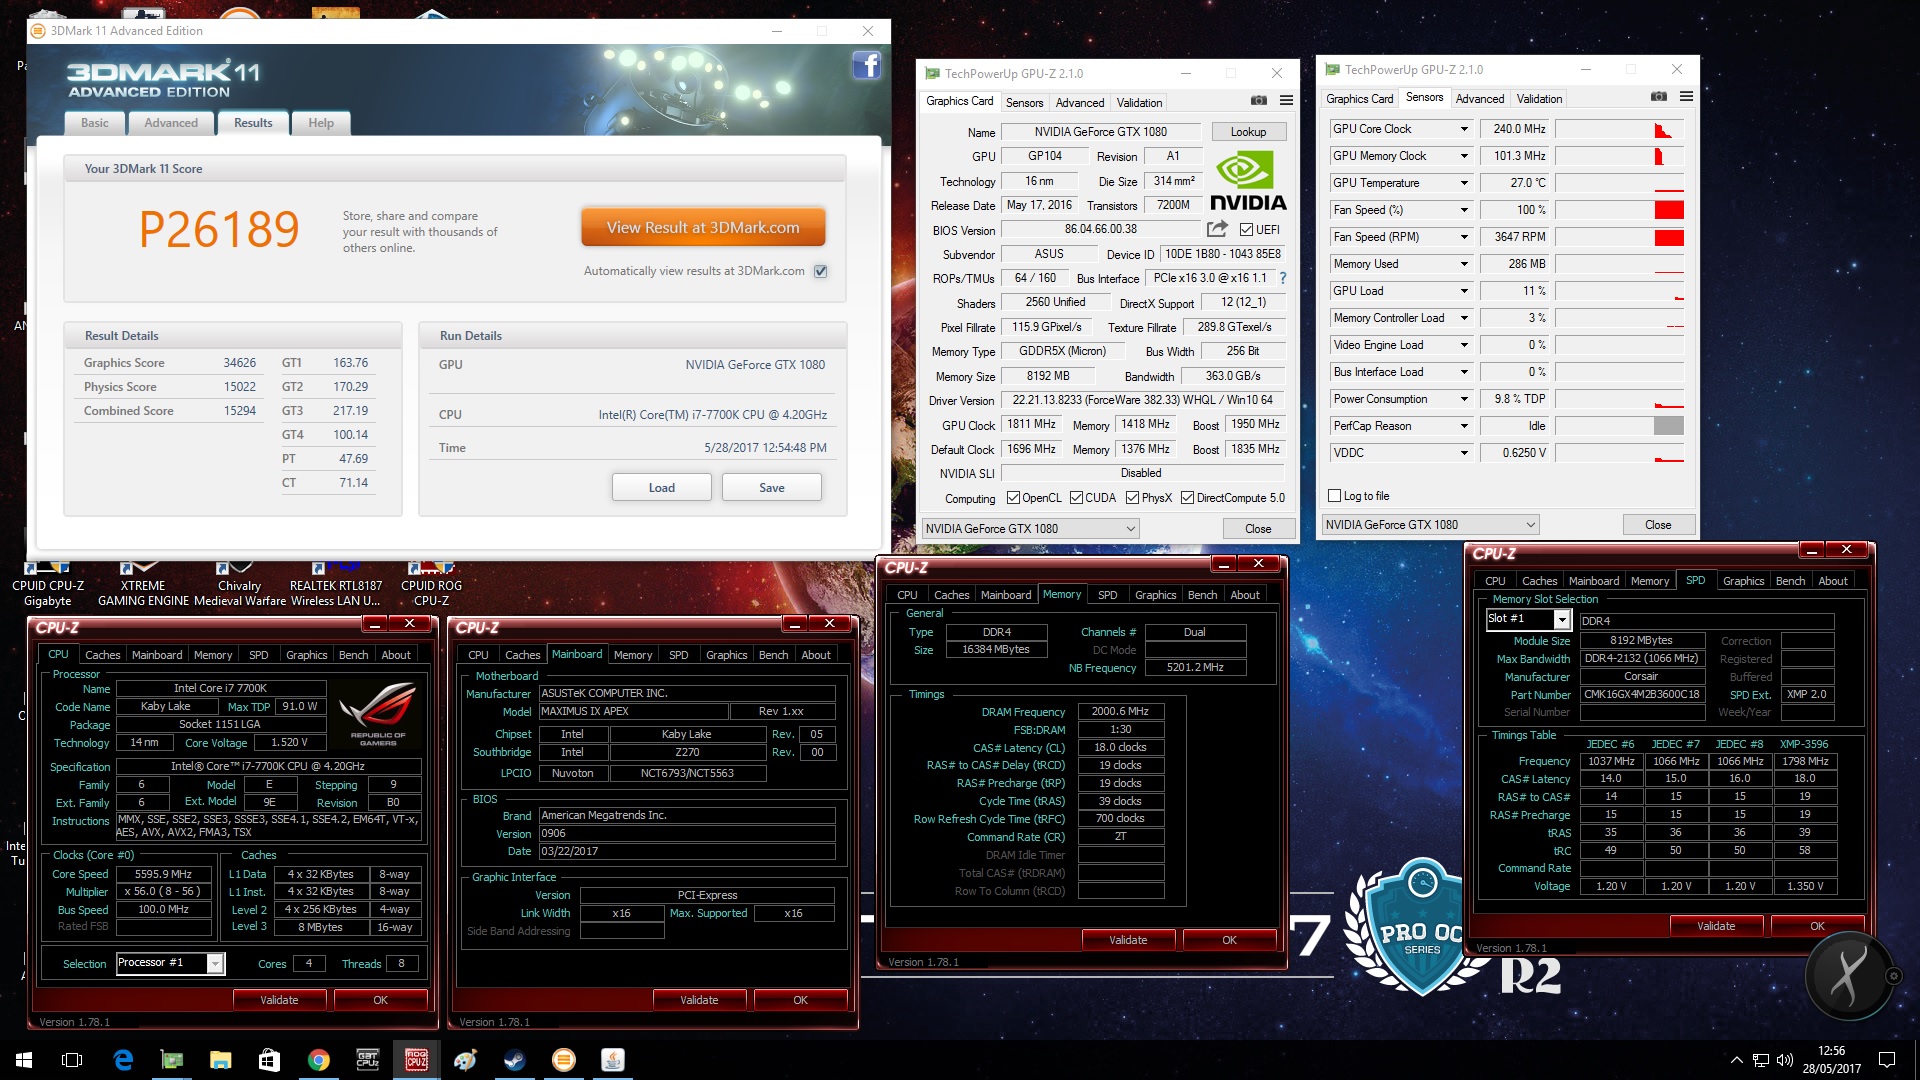The image size is (1920, 1080).
Task: Click the Save button in Run Details
Action: (771, 488)
